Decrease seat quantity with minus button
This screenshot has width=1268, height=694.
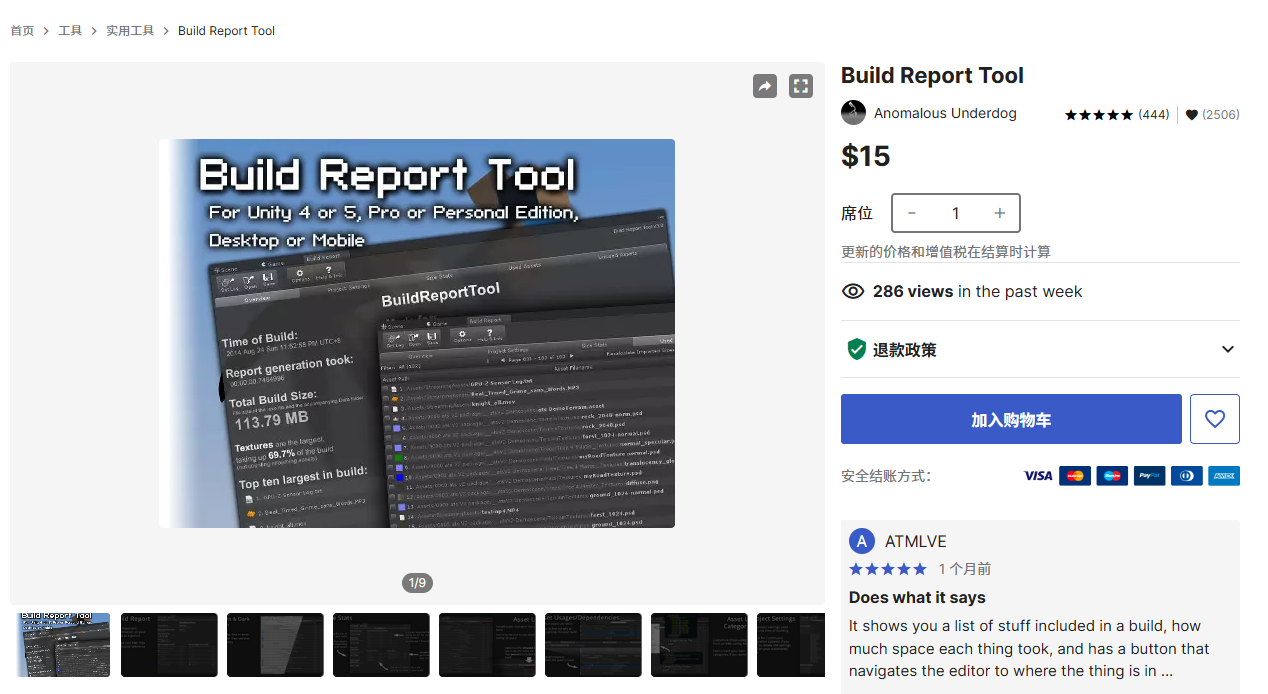coord(912,213)
